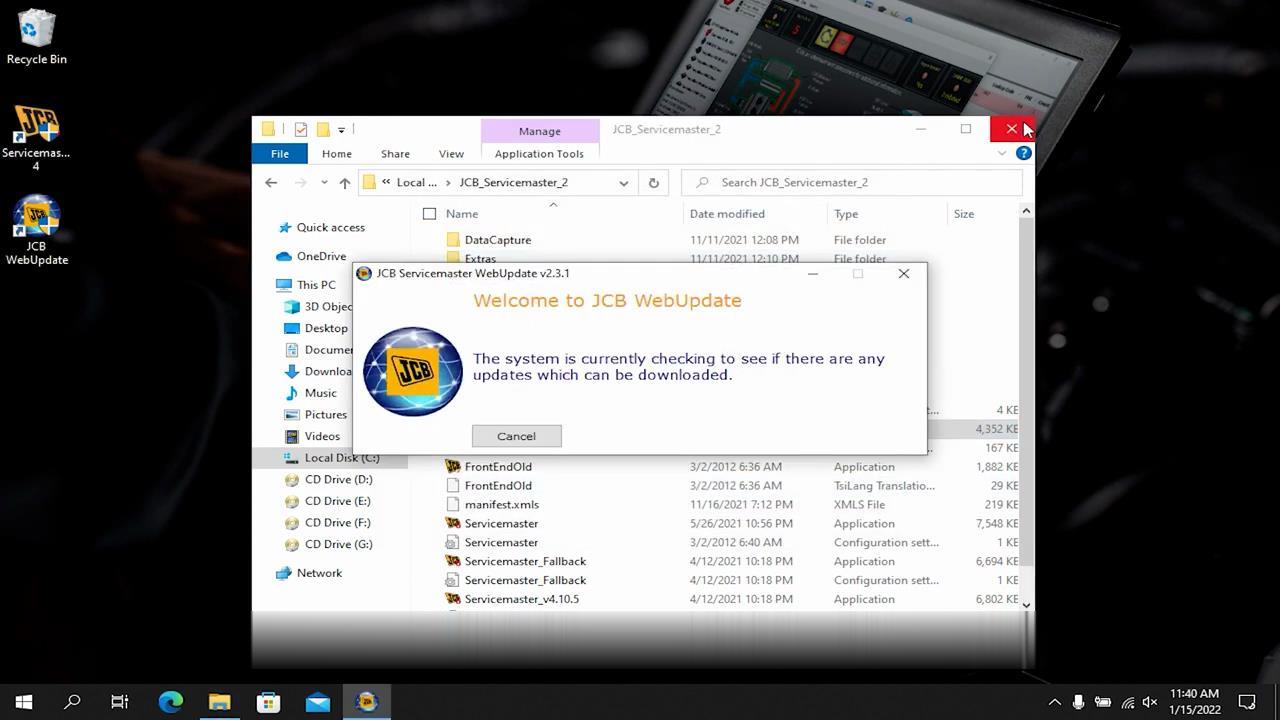Open the JCB WebUpdate desktop shortcut
The image size is (1280, 720).
click(x=36, y=231)
